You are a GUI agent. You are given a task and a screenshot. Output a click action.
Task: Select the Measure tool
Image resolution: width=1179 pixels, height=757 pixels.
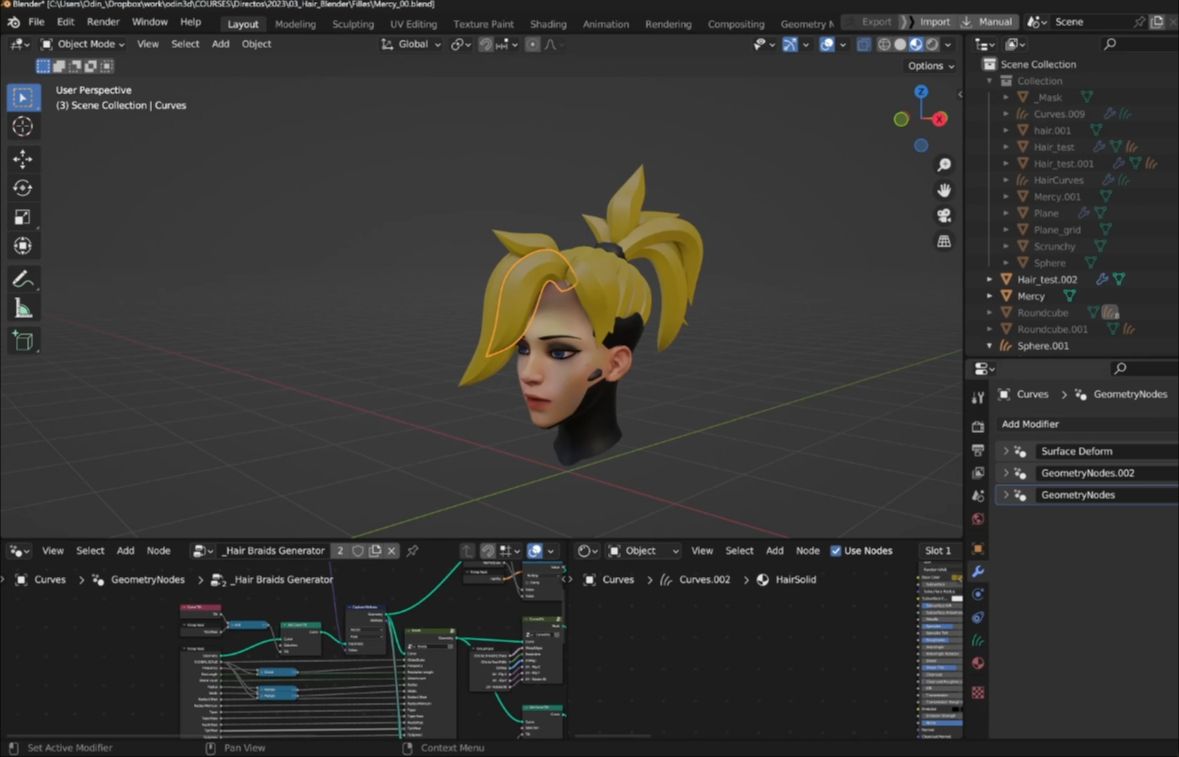click(23, 308)
